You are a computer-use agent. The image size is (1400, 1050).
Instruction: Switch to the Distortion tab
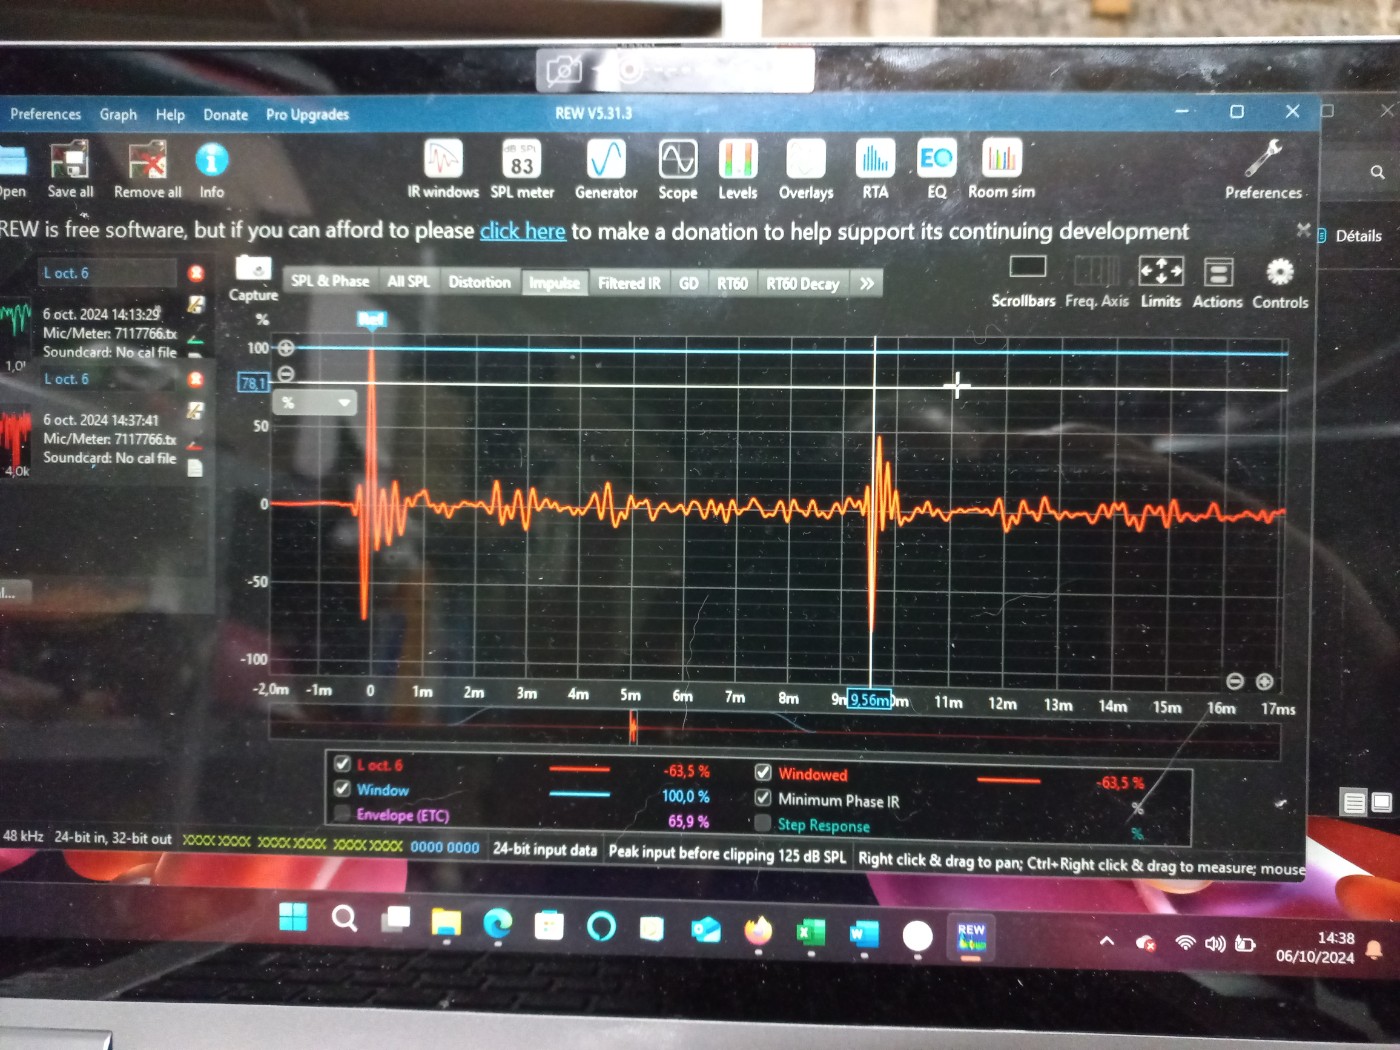click(479, 282)
